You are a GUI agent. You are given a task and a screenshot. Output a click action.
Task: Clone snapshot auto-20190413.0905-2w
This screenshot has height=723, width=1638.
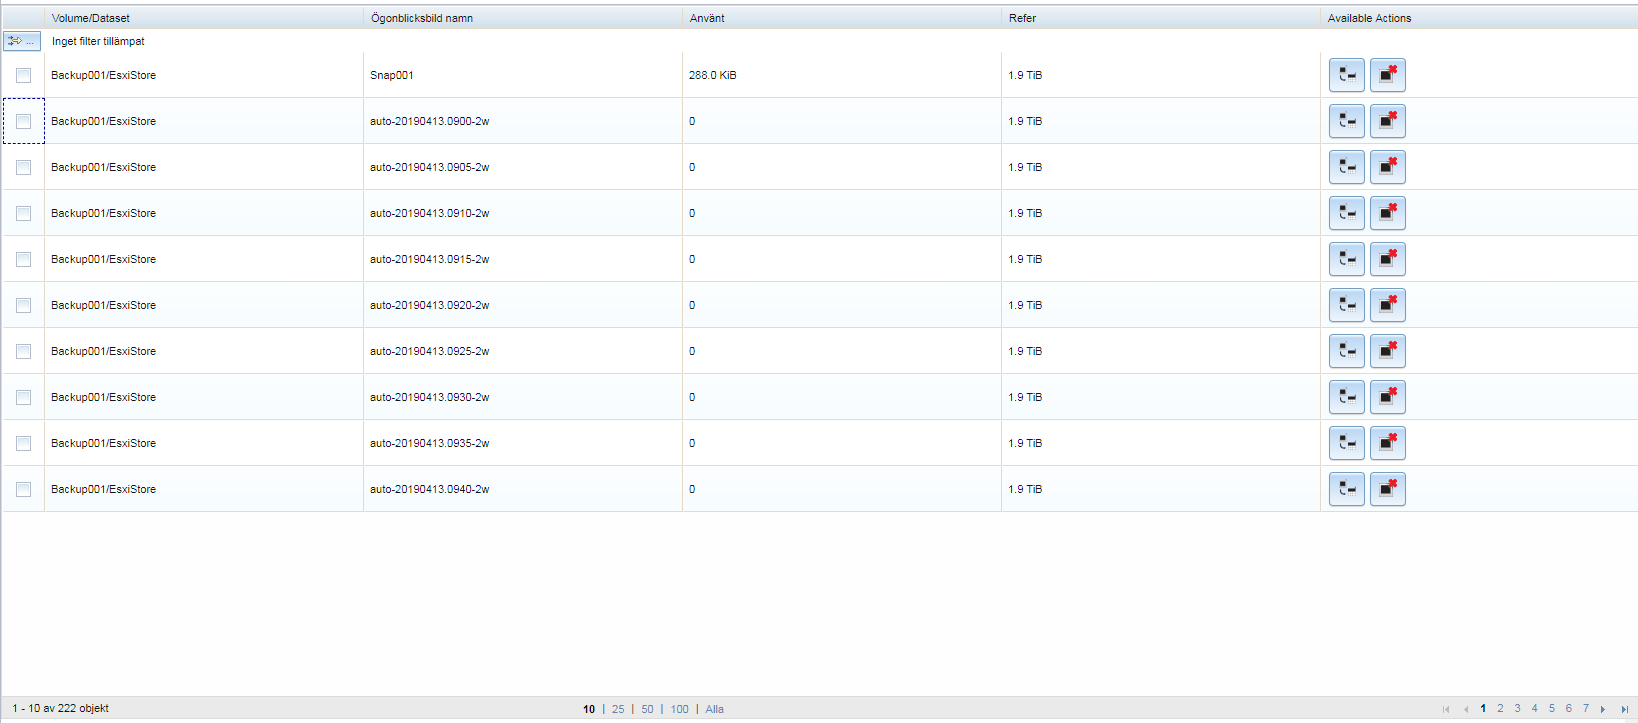1346,167
